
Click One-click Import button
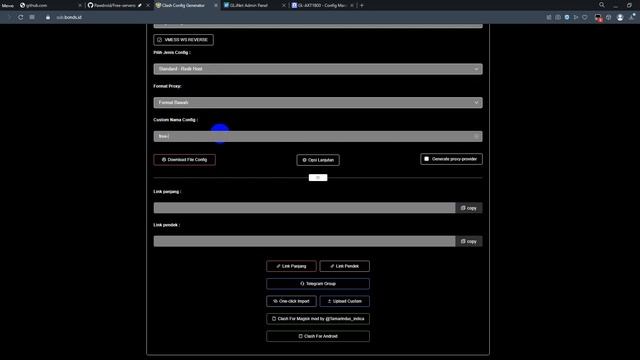(291, 301)
